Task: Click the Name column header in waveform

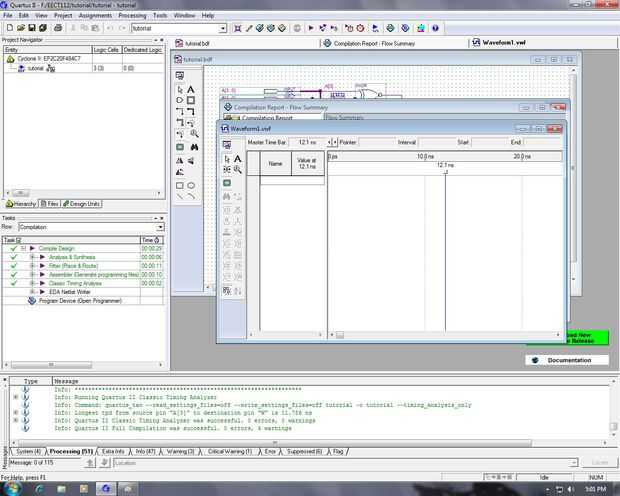Action: [275, 163]
